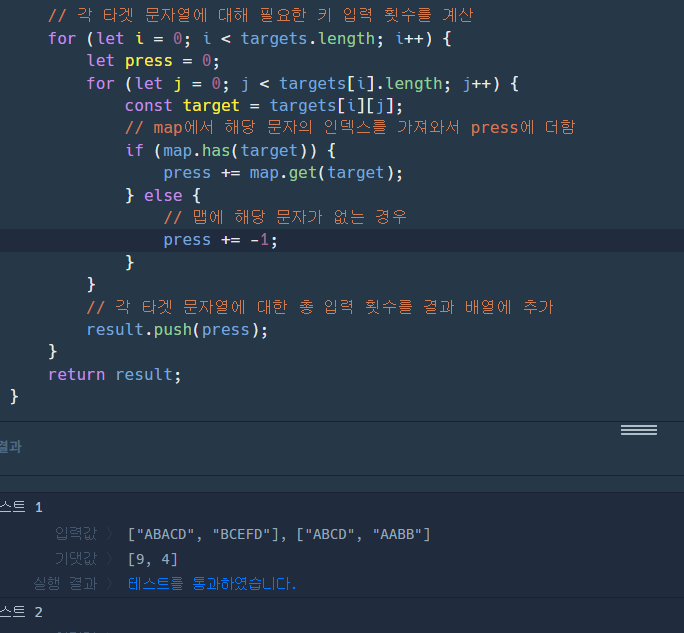
Task: Click the 'press += map.get(target);' line
Action: pyautogui.click(x=283, y=173)
